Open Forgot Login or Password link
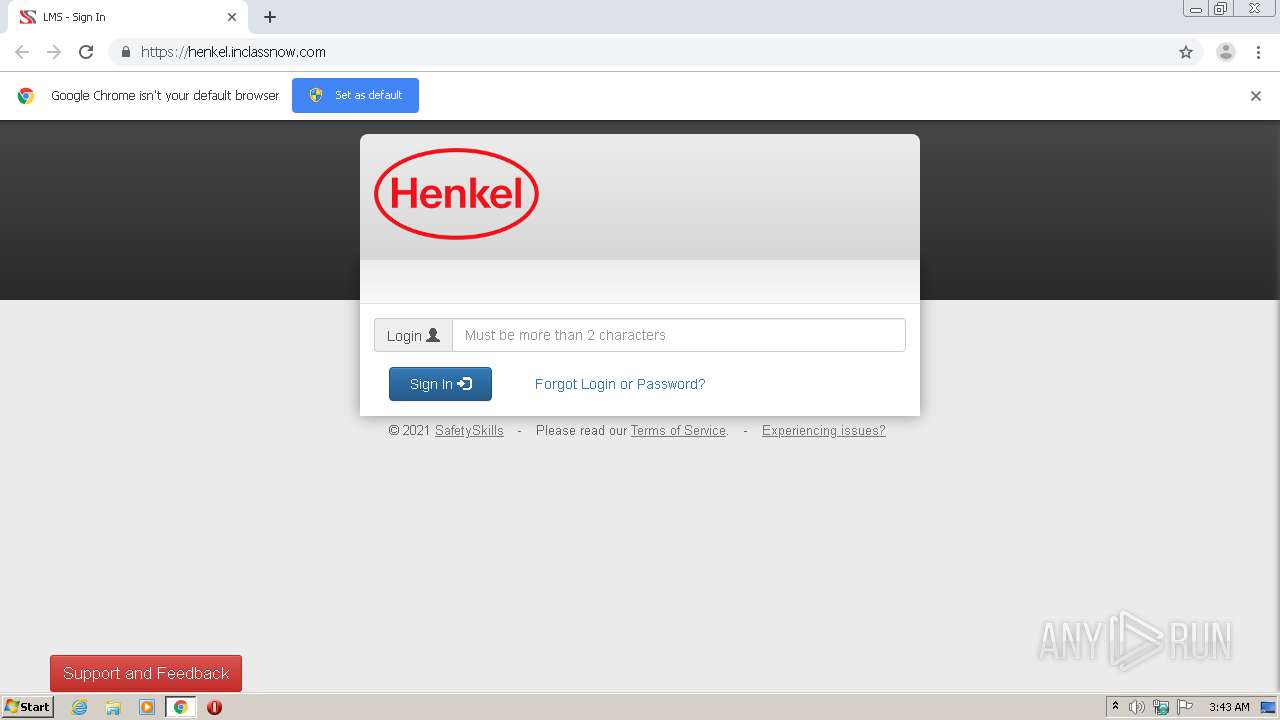 tap(620, 384)
